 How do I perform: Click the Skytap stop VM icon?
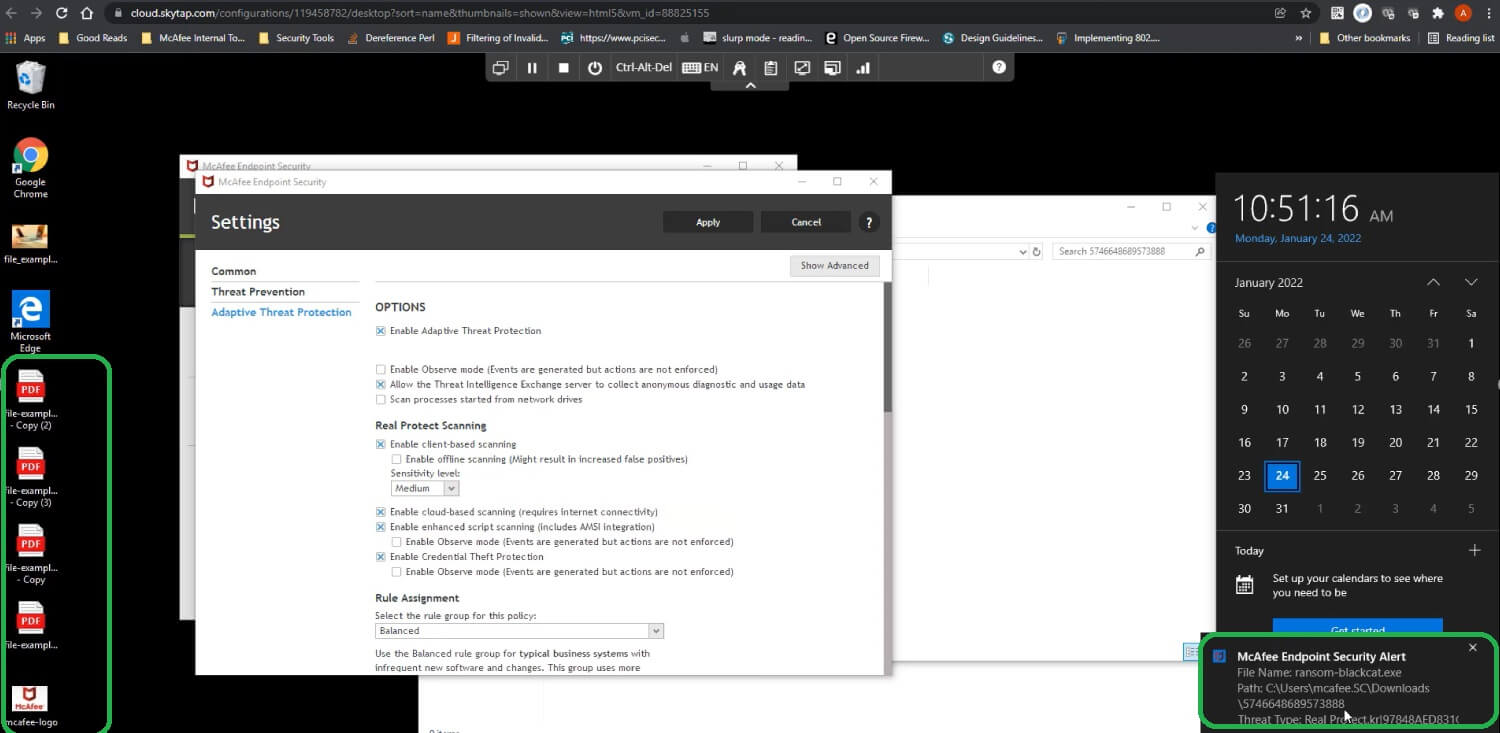(563, 68)
